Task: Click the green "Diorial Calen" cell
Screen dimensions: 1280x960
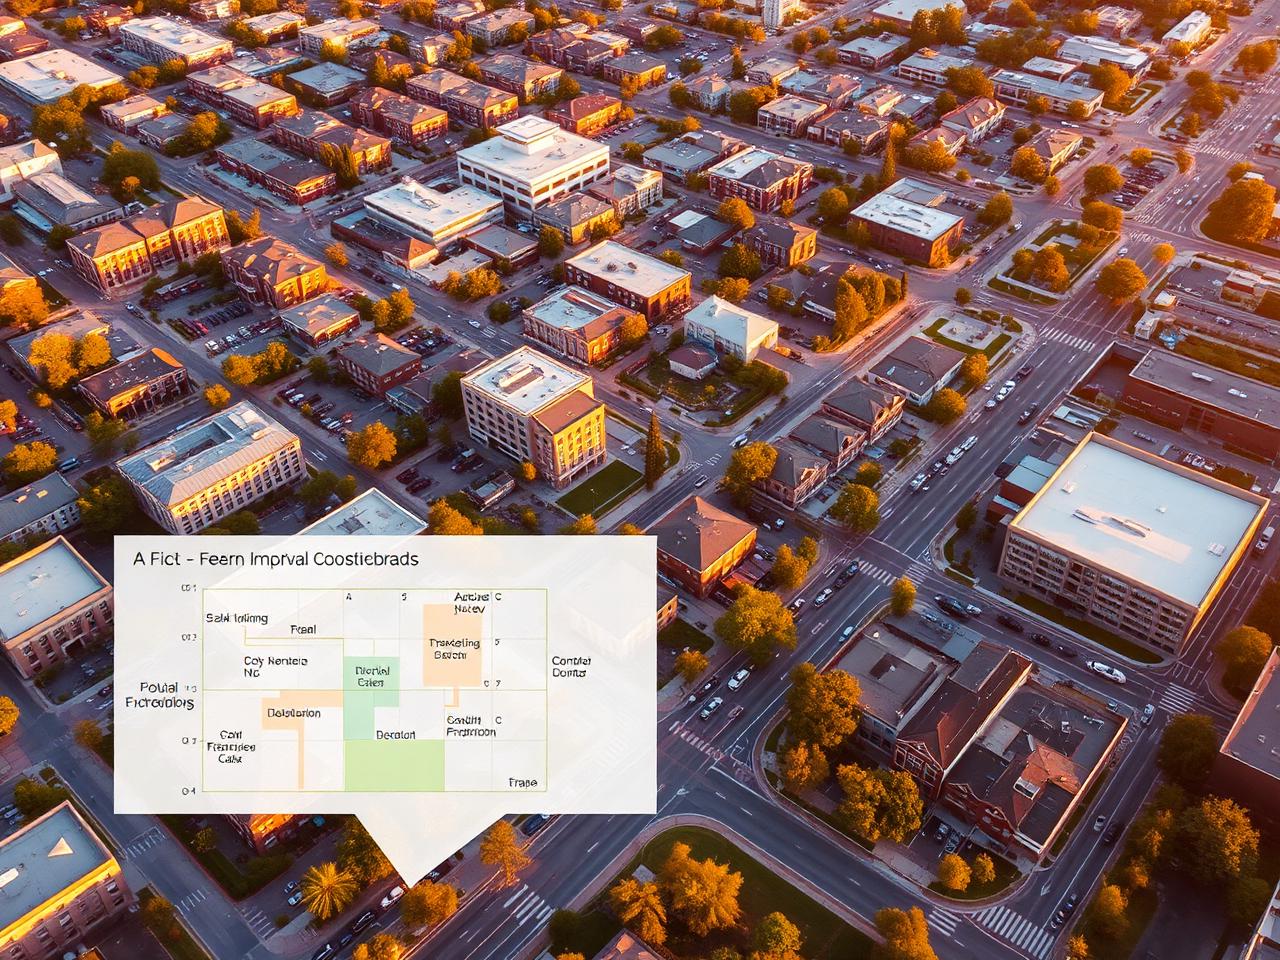Action: tap(372, 676)
